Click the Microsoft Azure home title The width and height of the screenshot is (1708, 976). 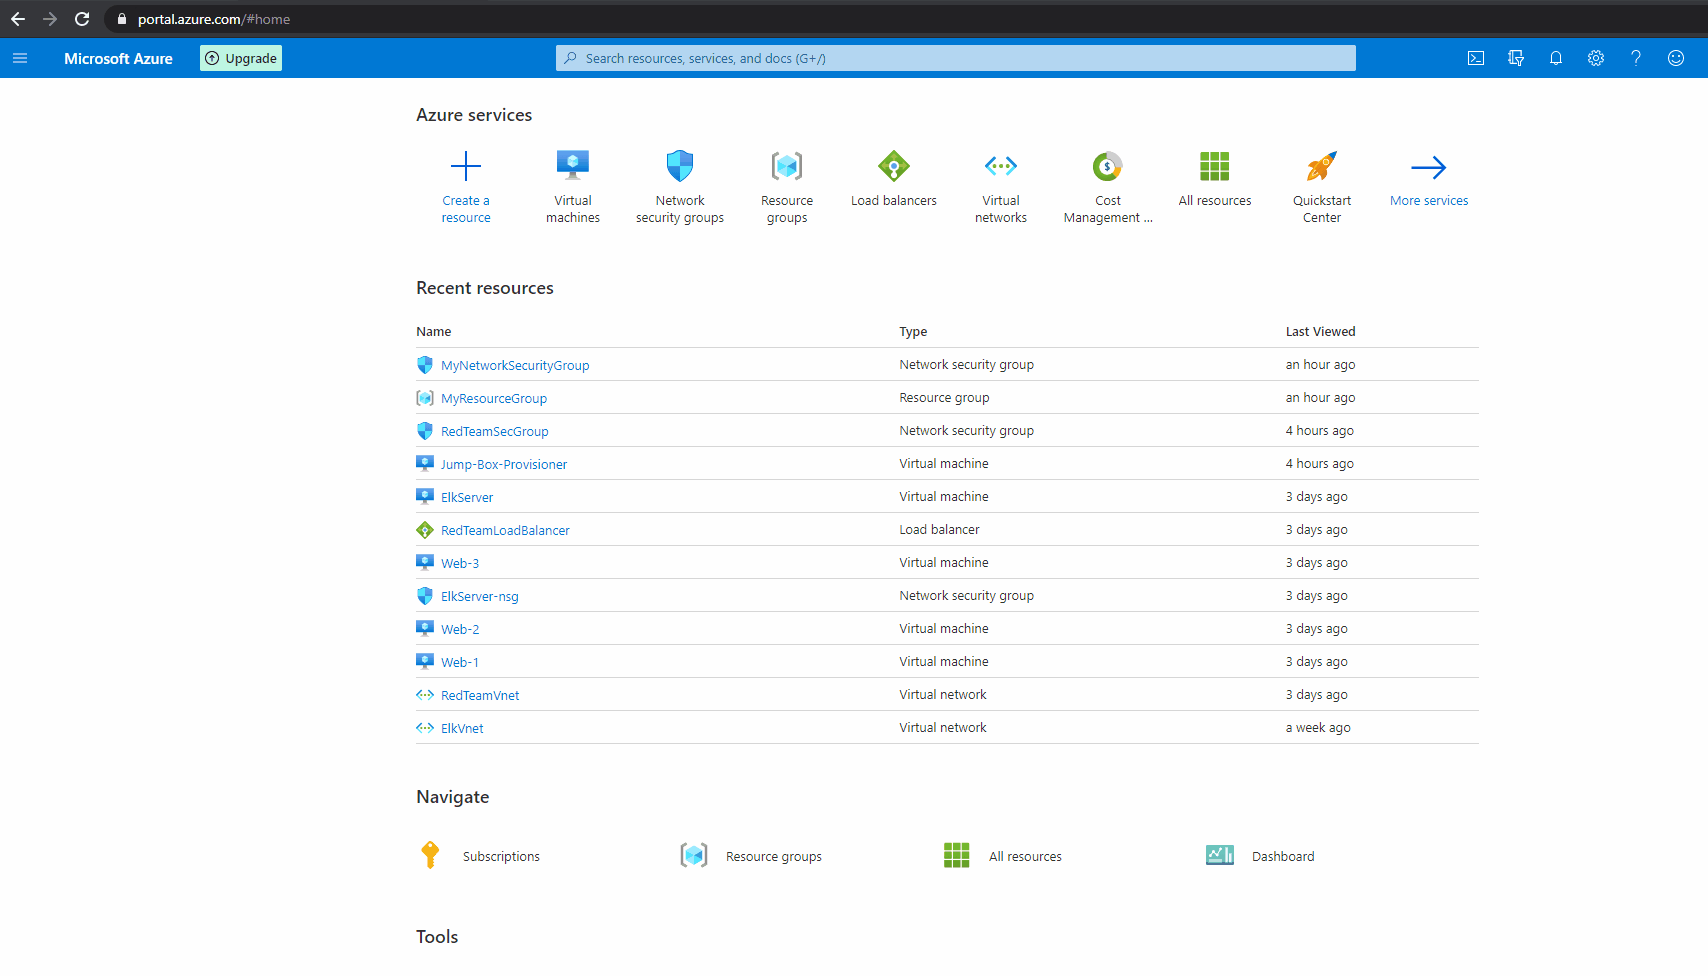click(x=118, y=58)
